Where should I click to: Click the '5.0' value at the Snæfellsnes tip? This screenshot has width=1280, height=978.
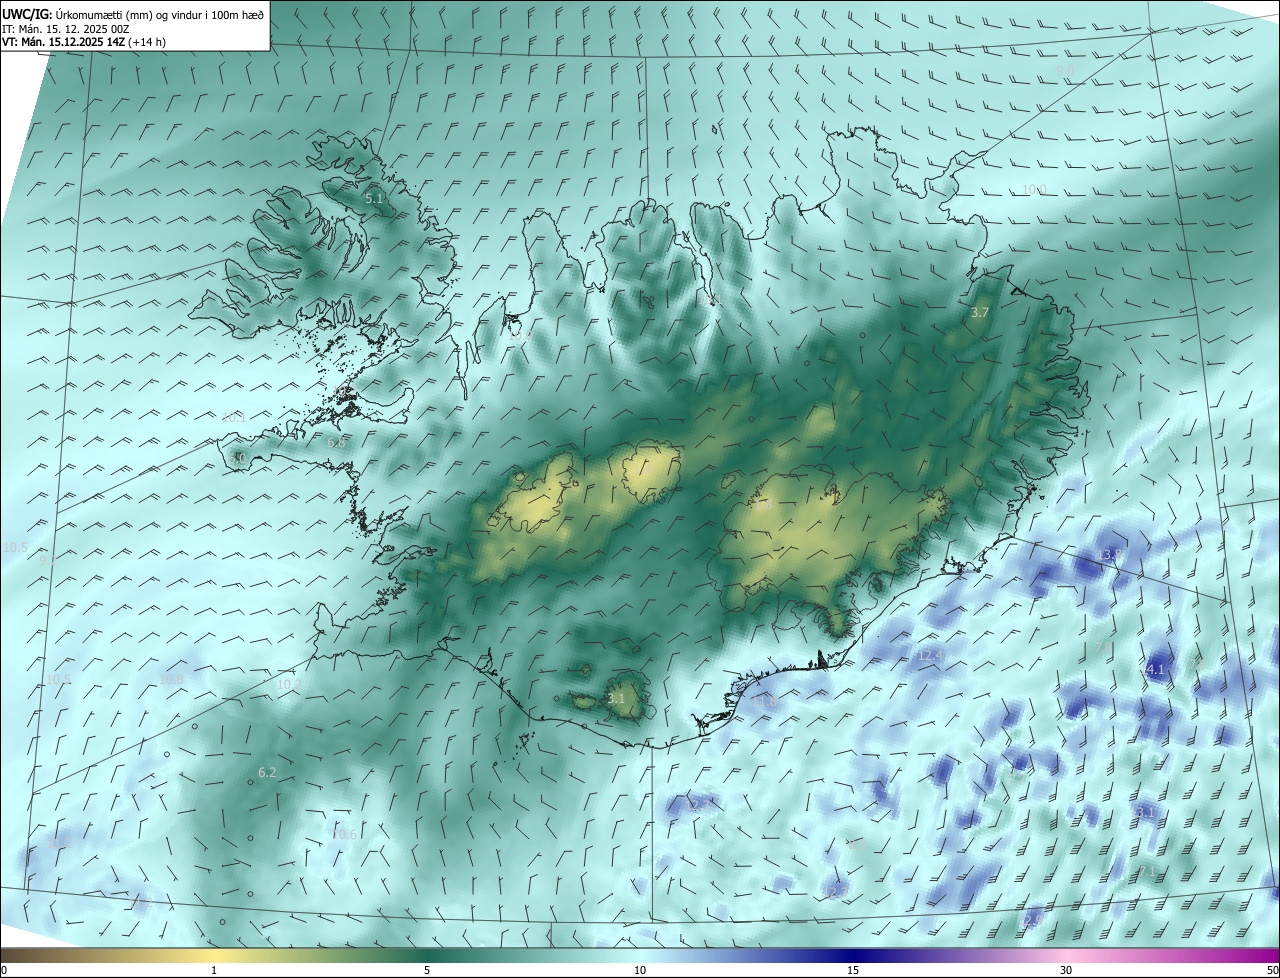point(237,457)
